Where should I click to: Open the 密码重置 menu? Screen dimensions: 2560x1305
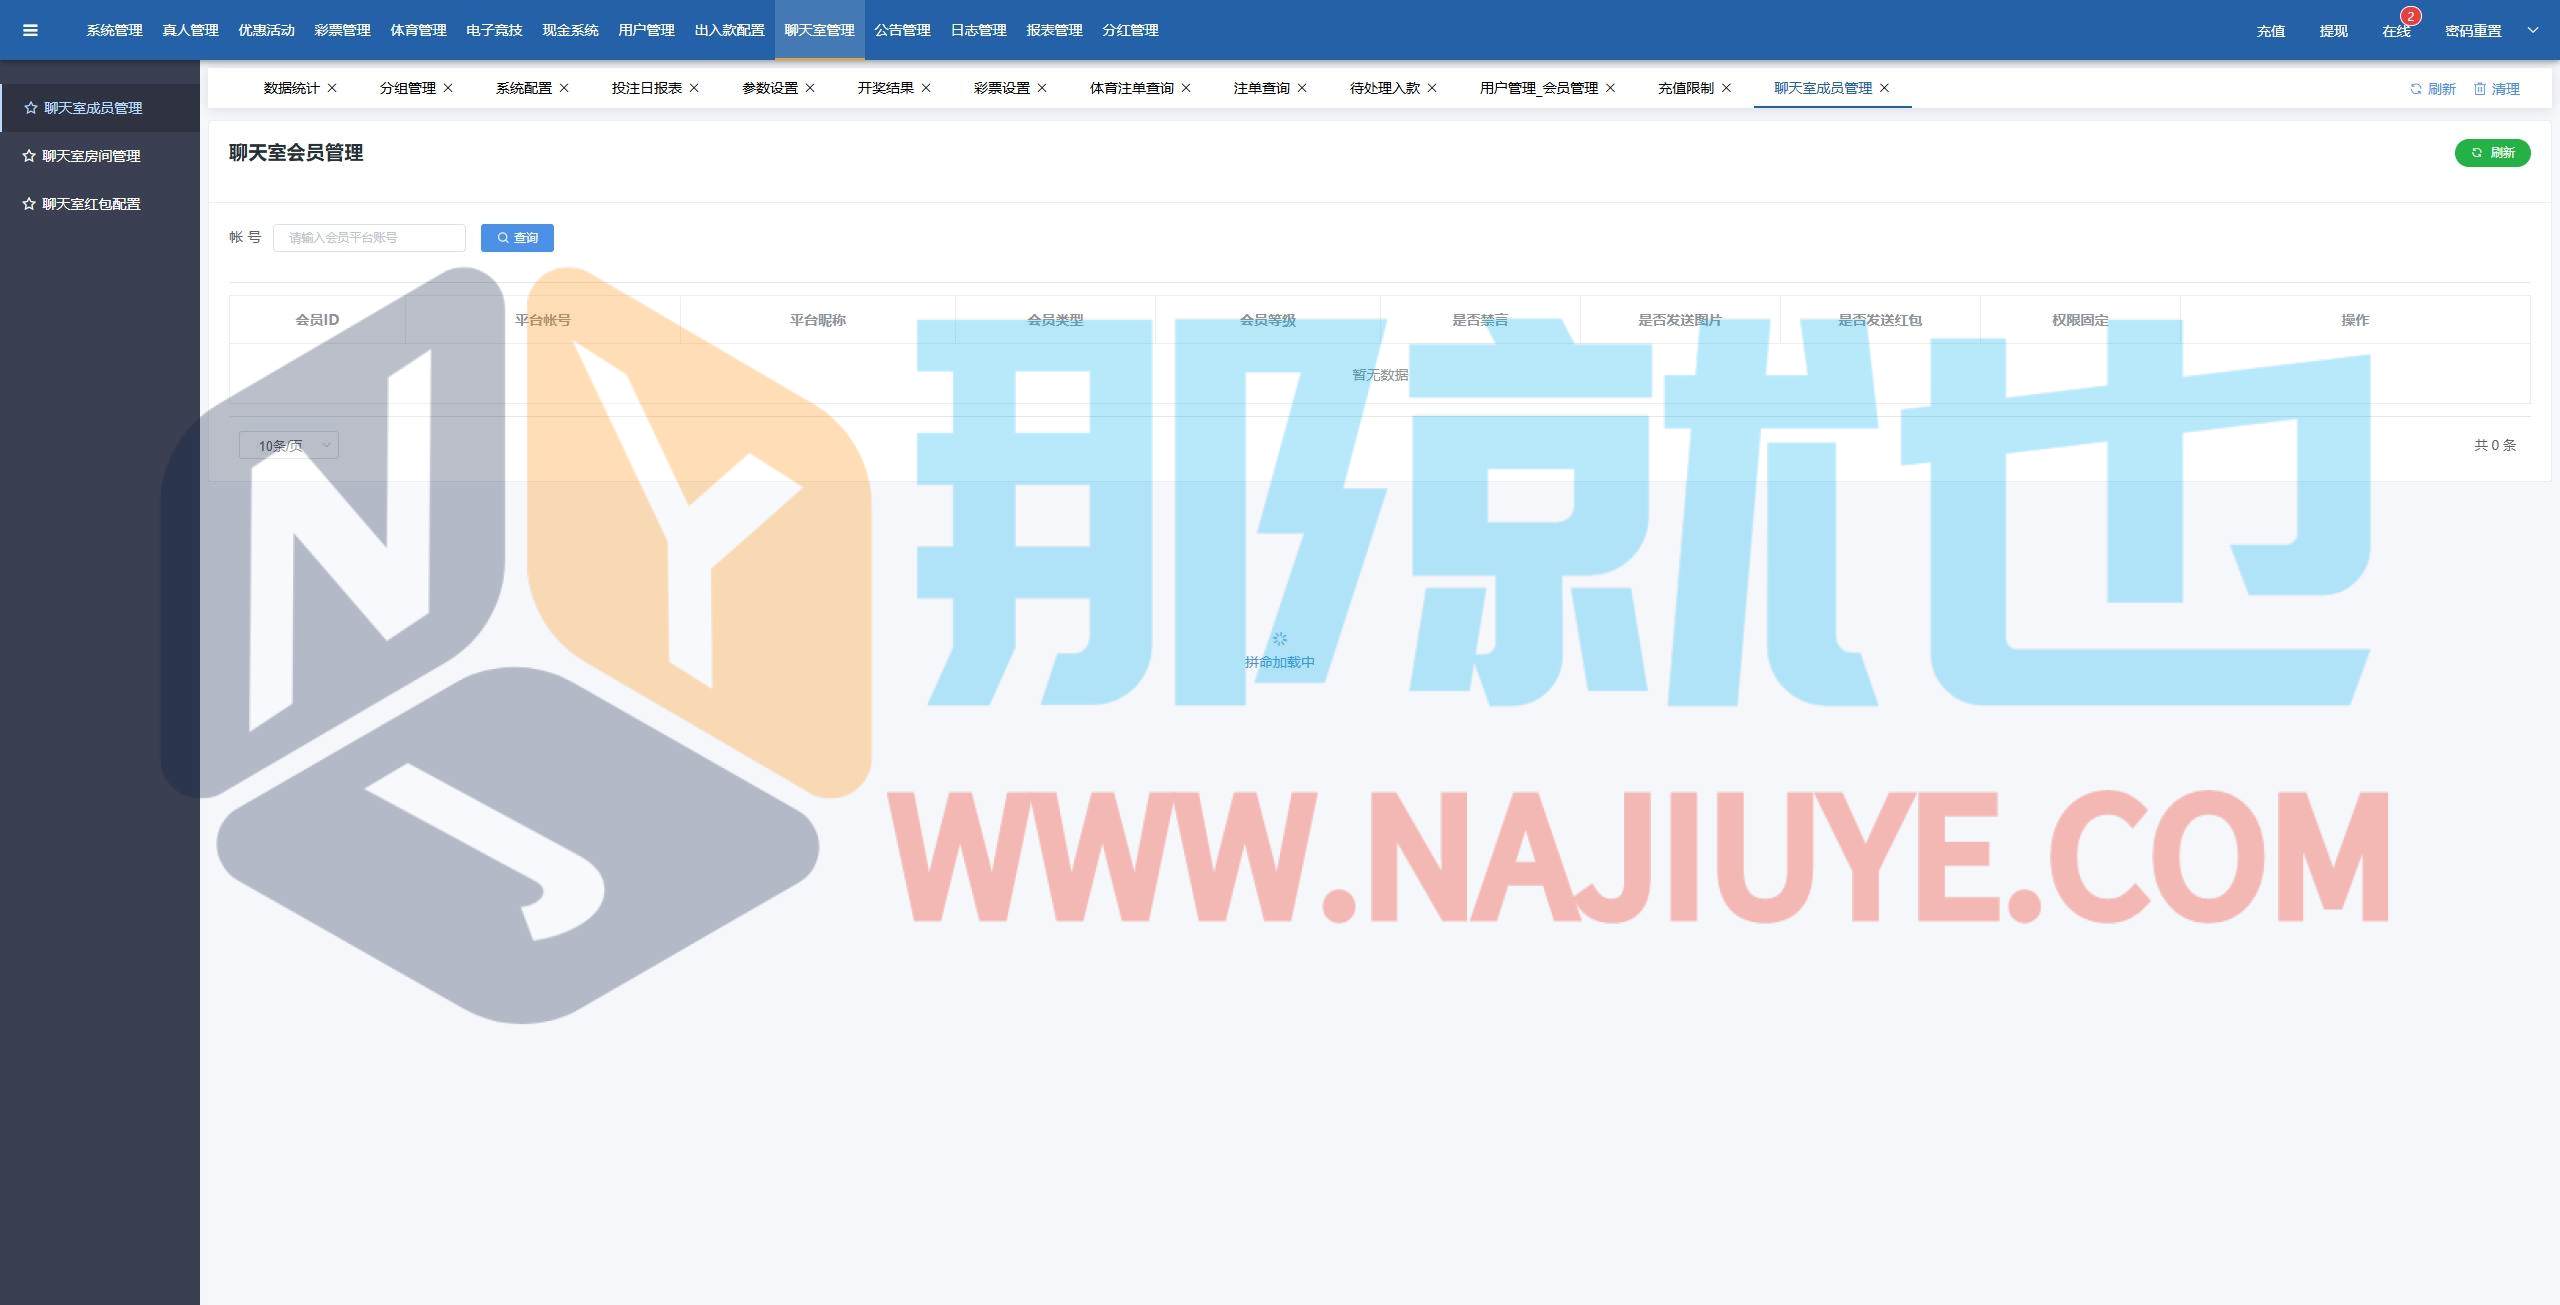coord(2472,31)
